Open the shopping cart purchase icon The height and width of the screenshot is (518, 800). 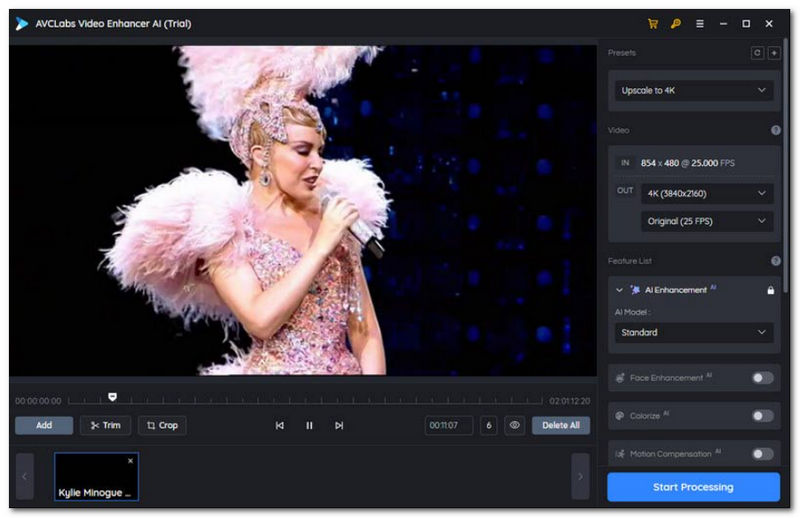click(653, 23)
